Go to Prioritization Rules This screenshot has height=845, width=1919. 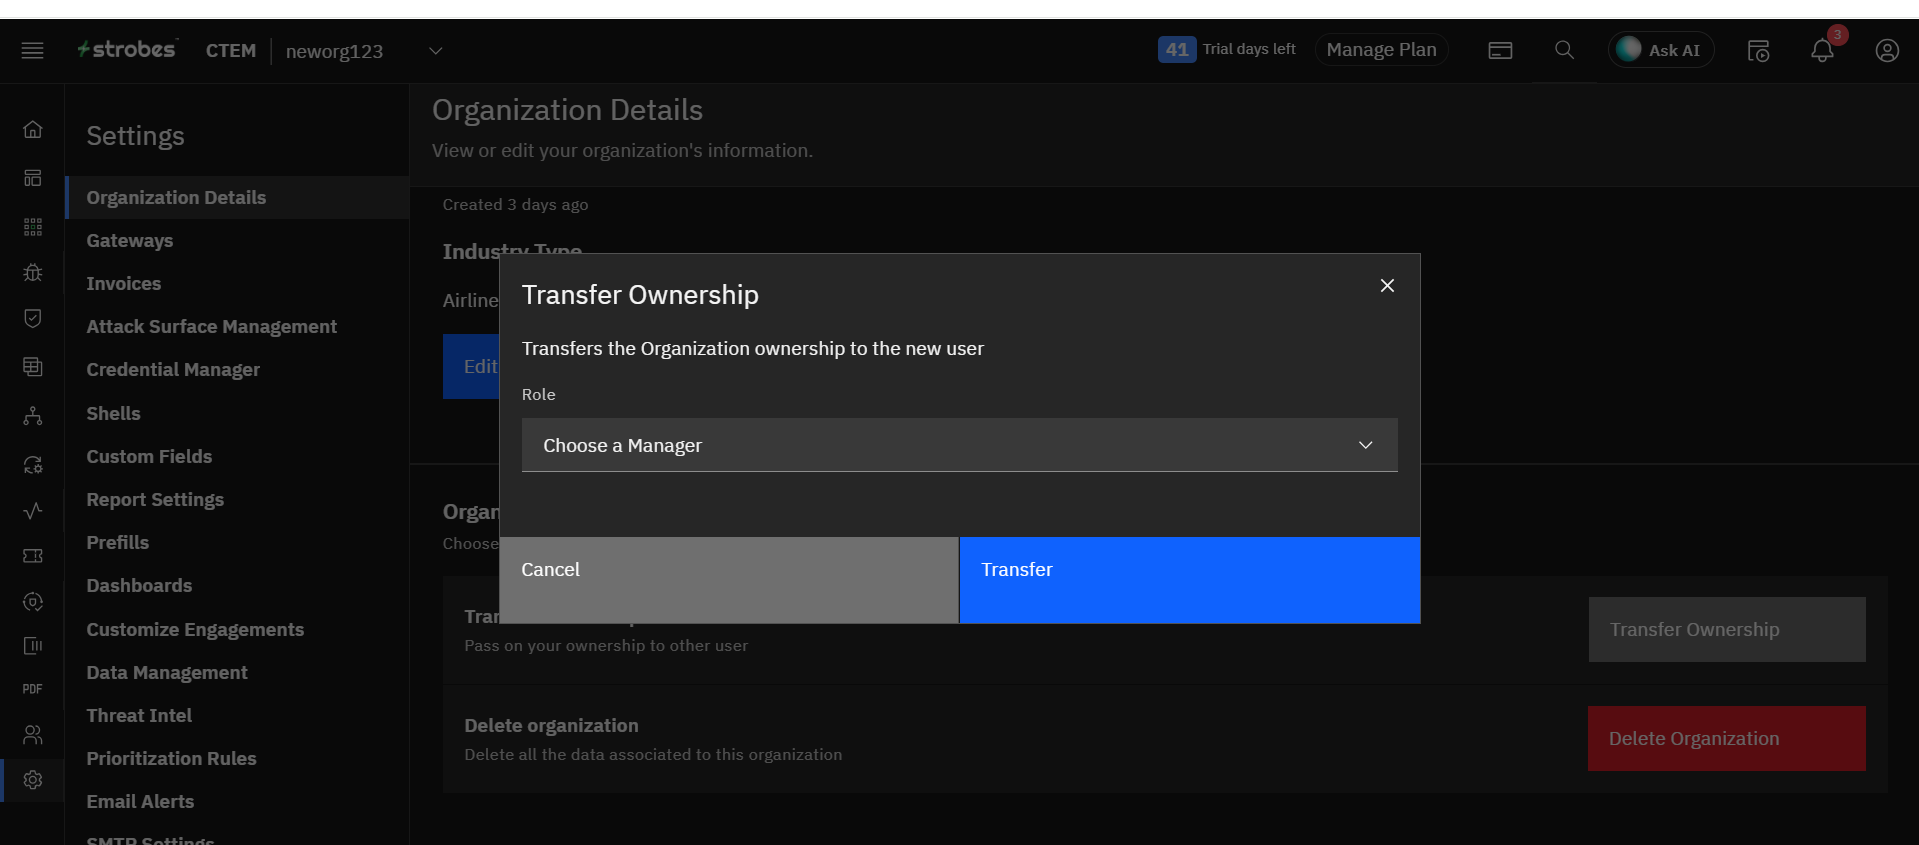point(171,759)
